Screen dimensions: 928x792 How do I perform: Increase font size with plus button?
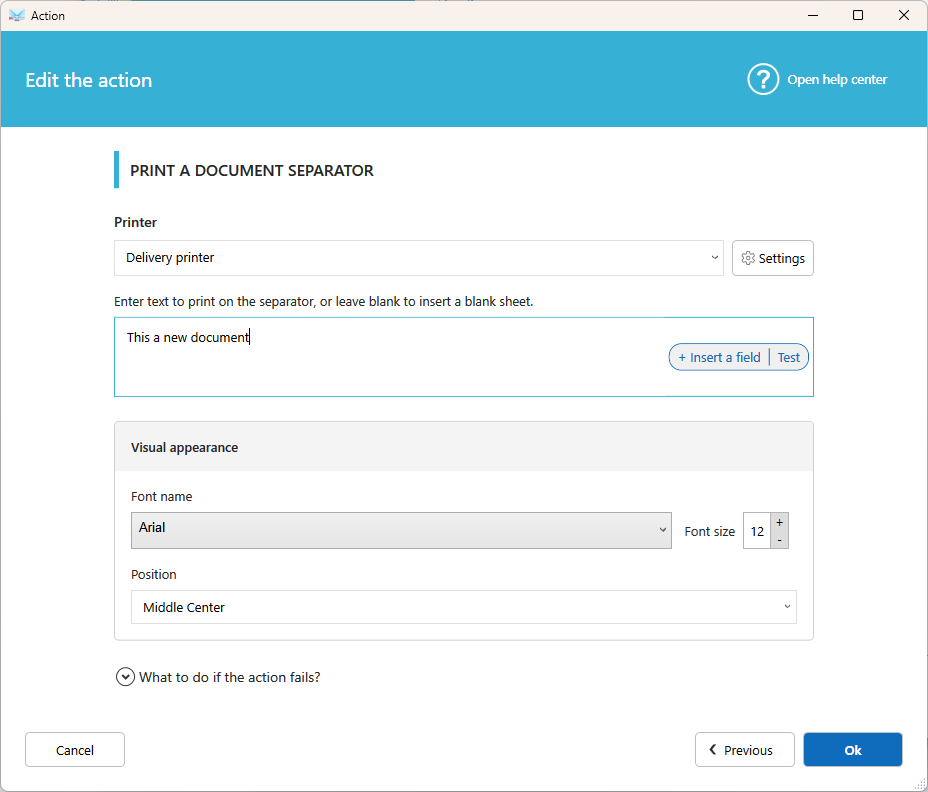[779, 522]
